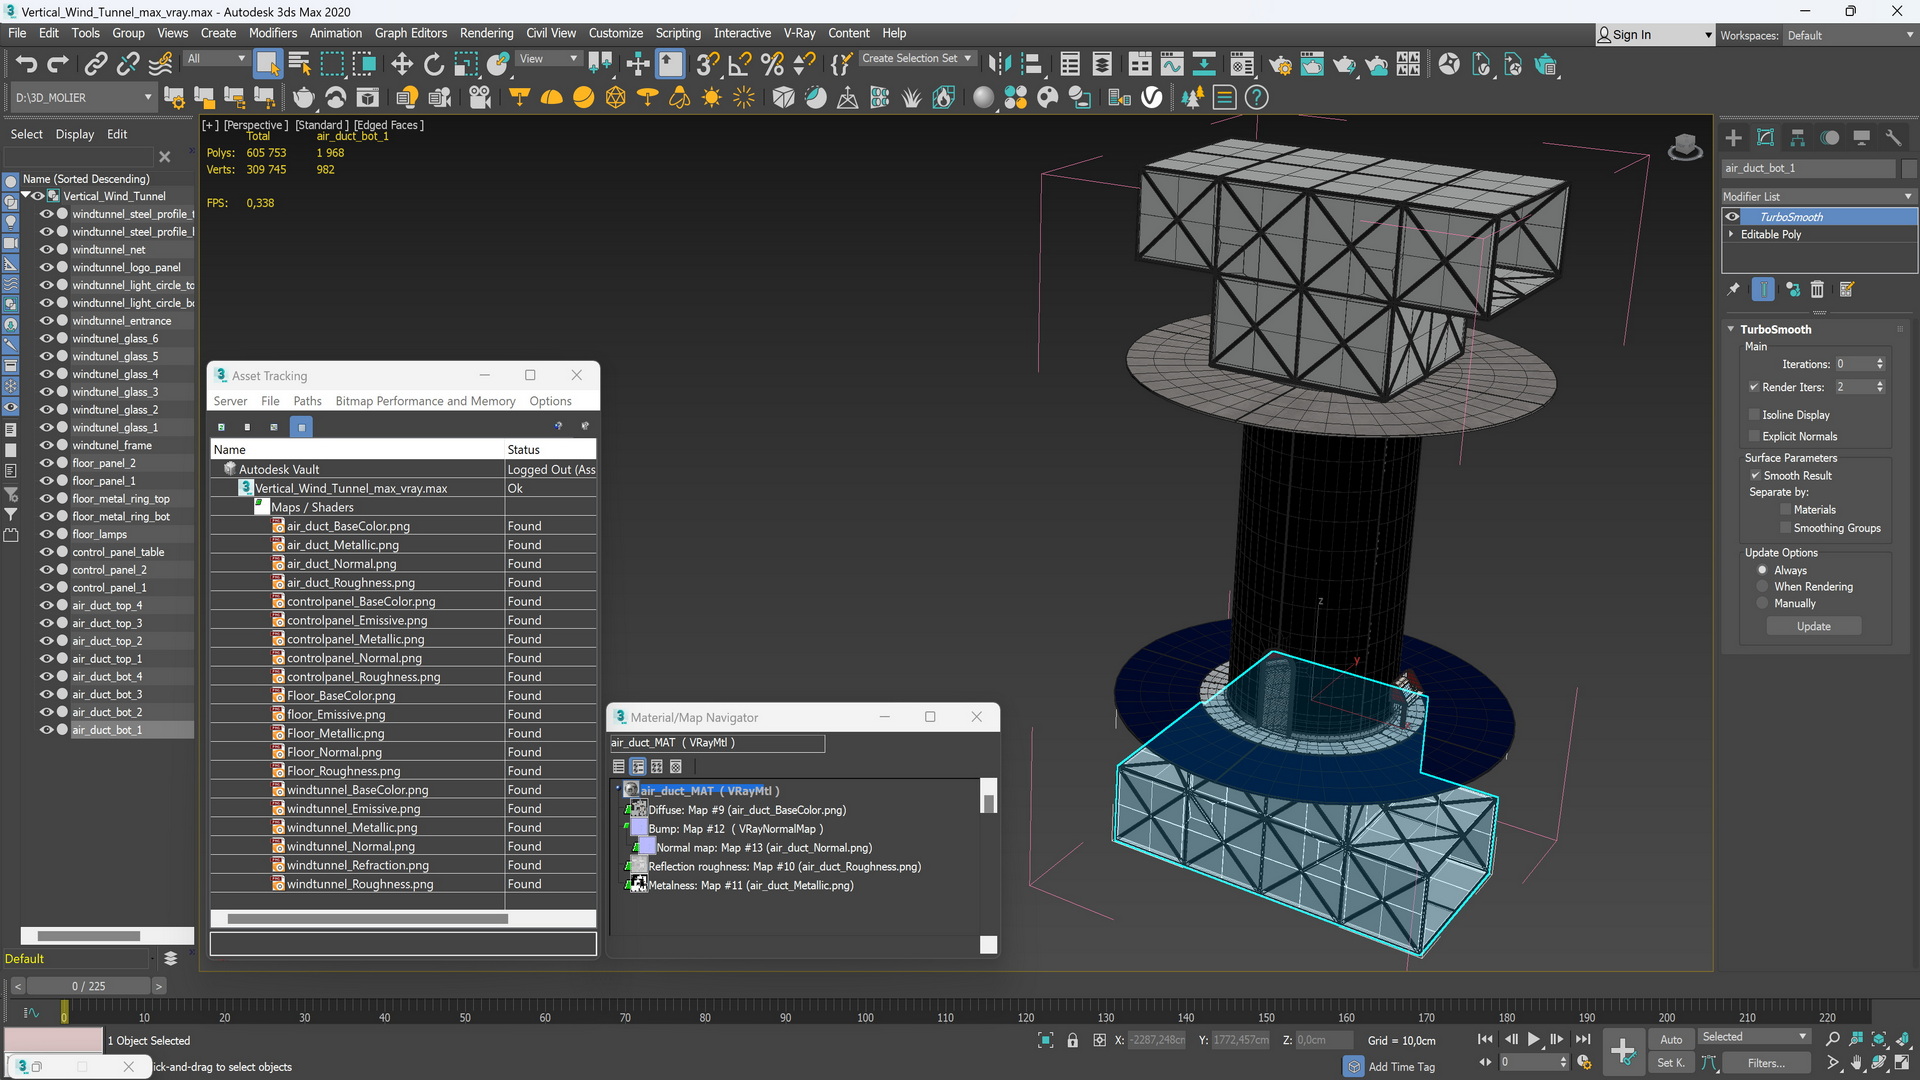Expand the Editable Poly stack entry

pyautogui.click(x=1732, y=234)
